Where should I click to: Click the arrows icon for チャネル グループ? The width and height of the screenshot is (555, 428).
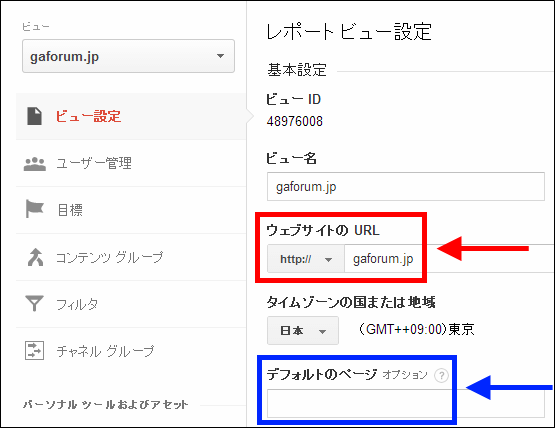pos(34,350)
